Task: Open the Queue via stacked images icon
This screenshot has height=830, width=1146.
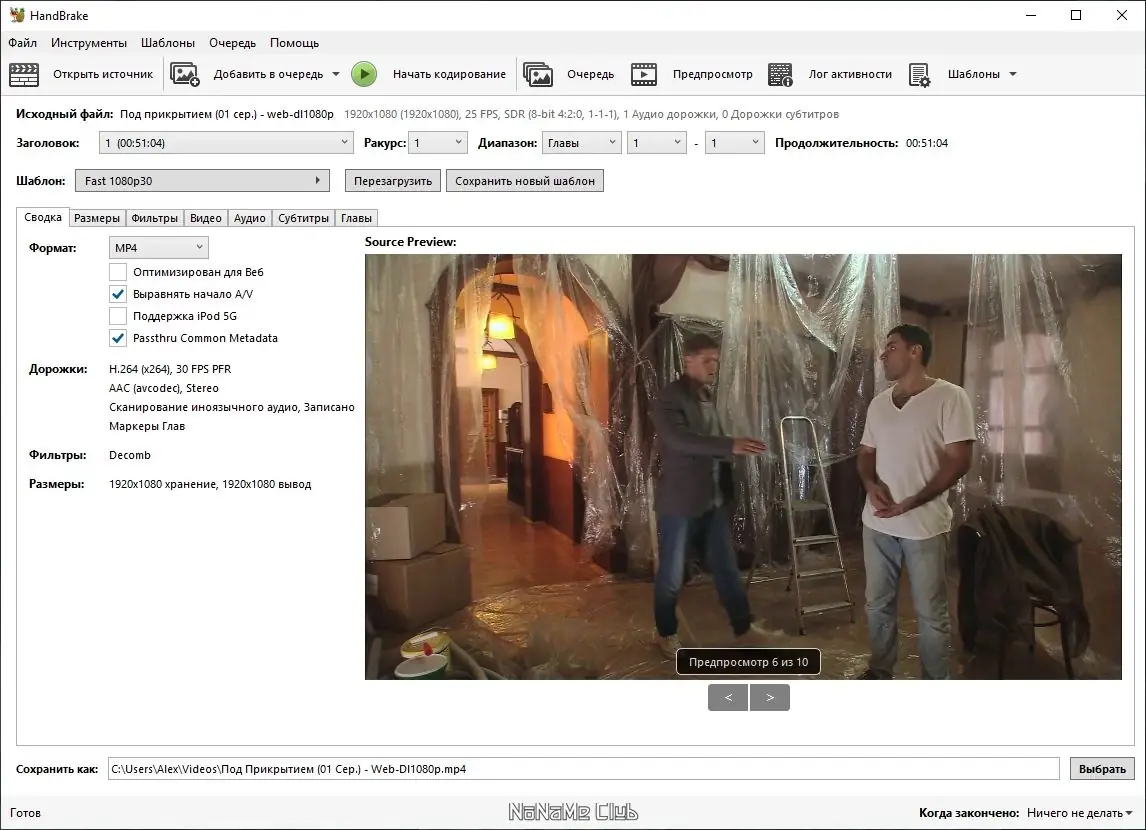Action: [x=537, y=75]
